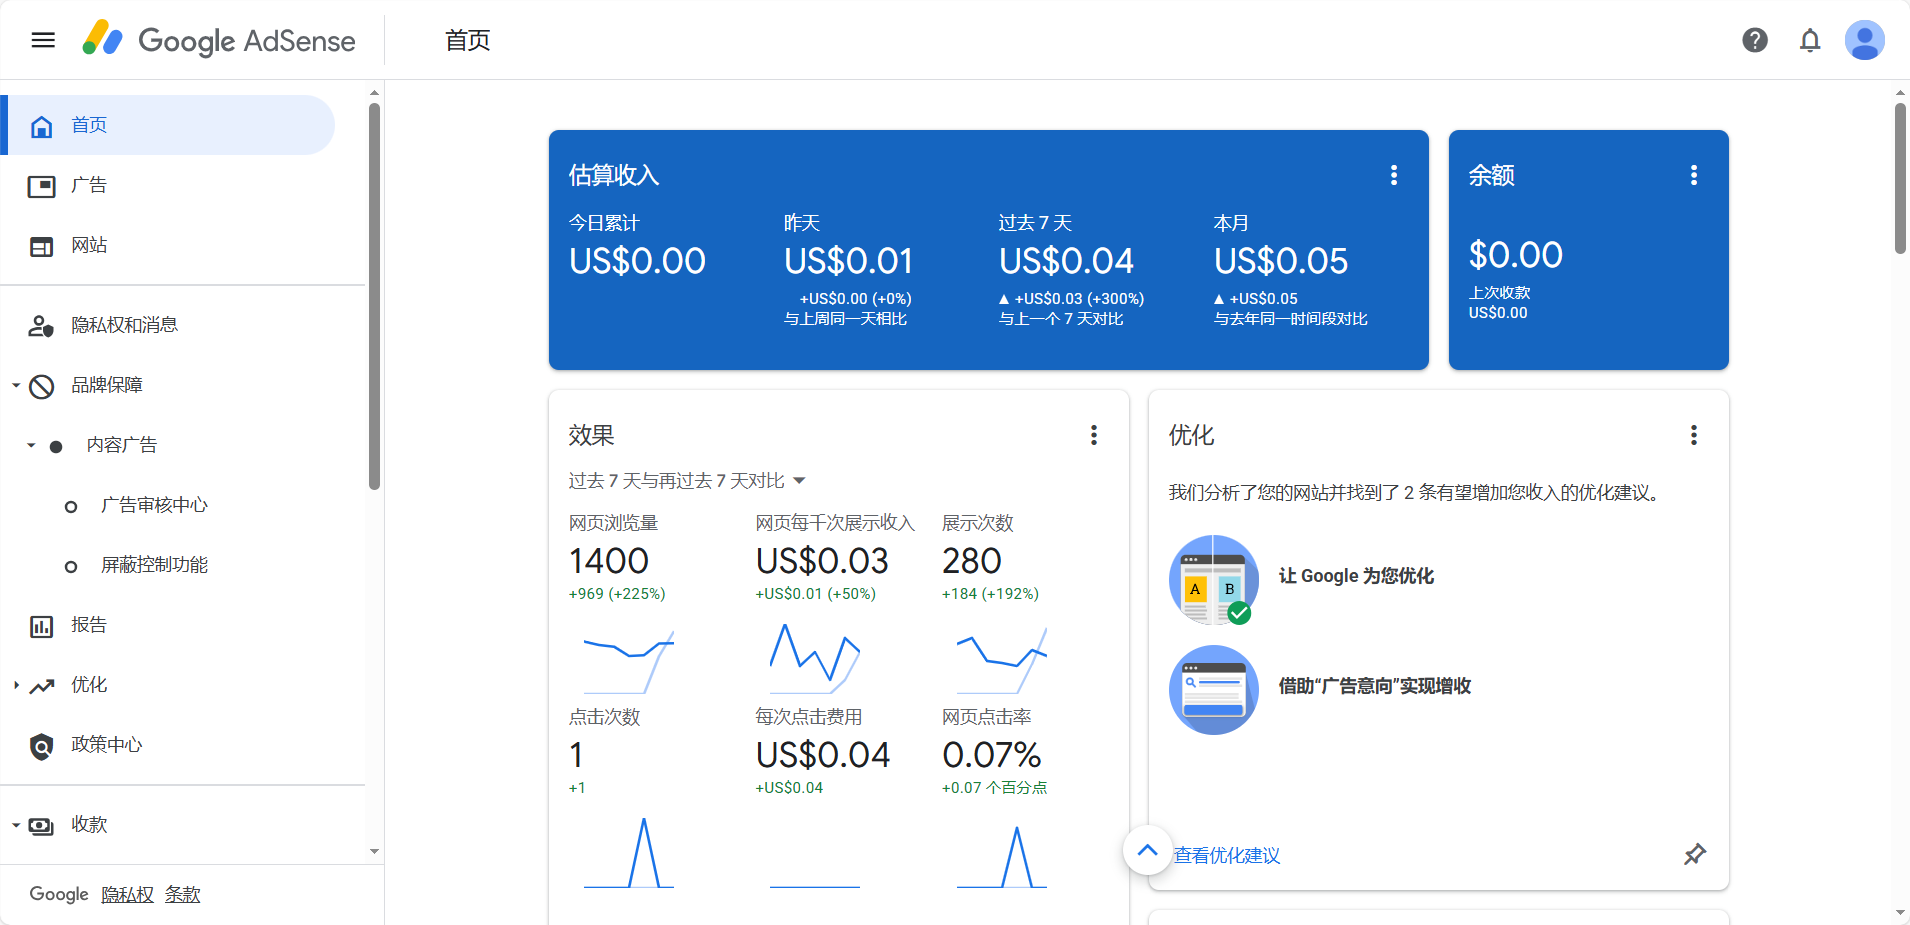
Task: Open more options for 效果 card
Action: click(x=1093, y=435)
